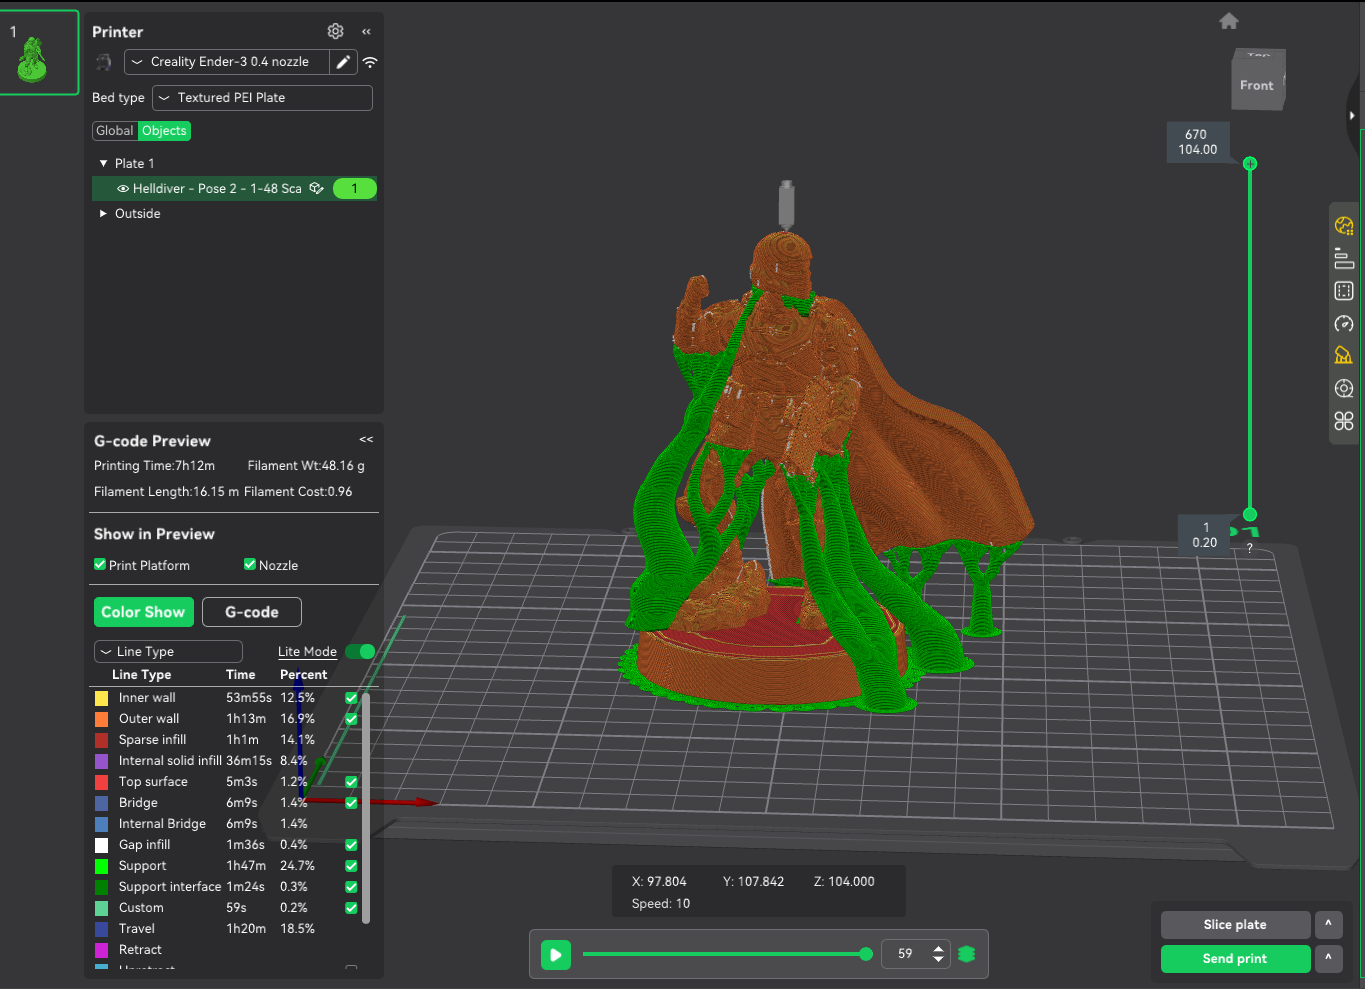Hide the Helldiver object using eye icon
This screenshot has height=989, width=1365.
point(123,189)
